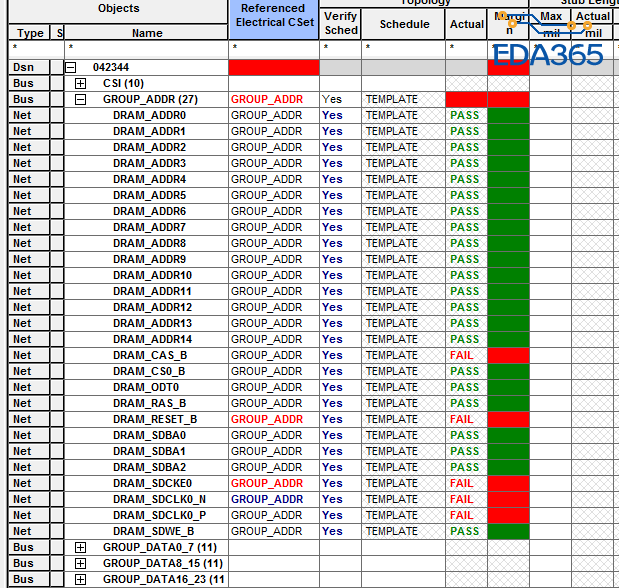
Task: Click the Type column filter field
Action: pos(36,49)
